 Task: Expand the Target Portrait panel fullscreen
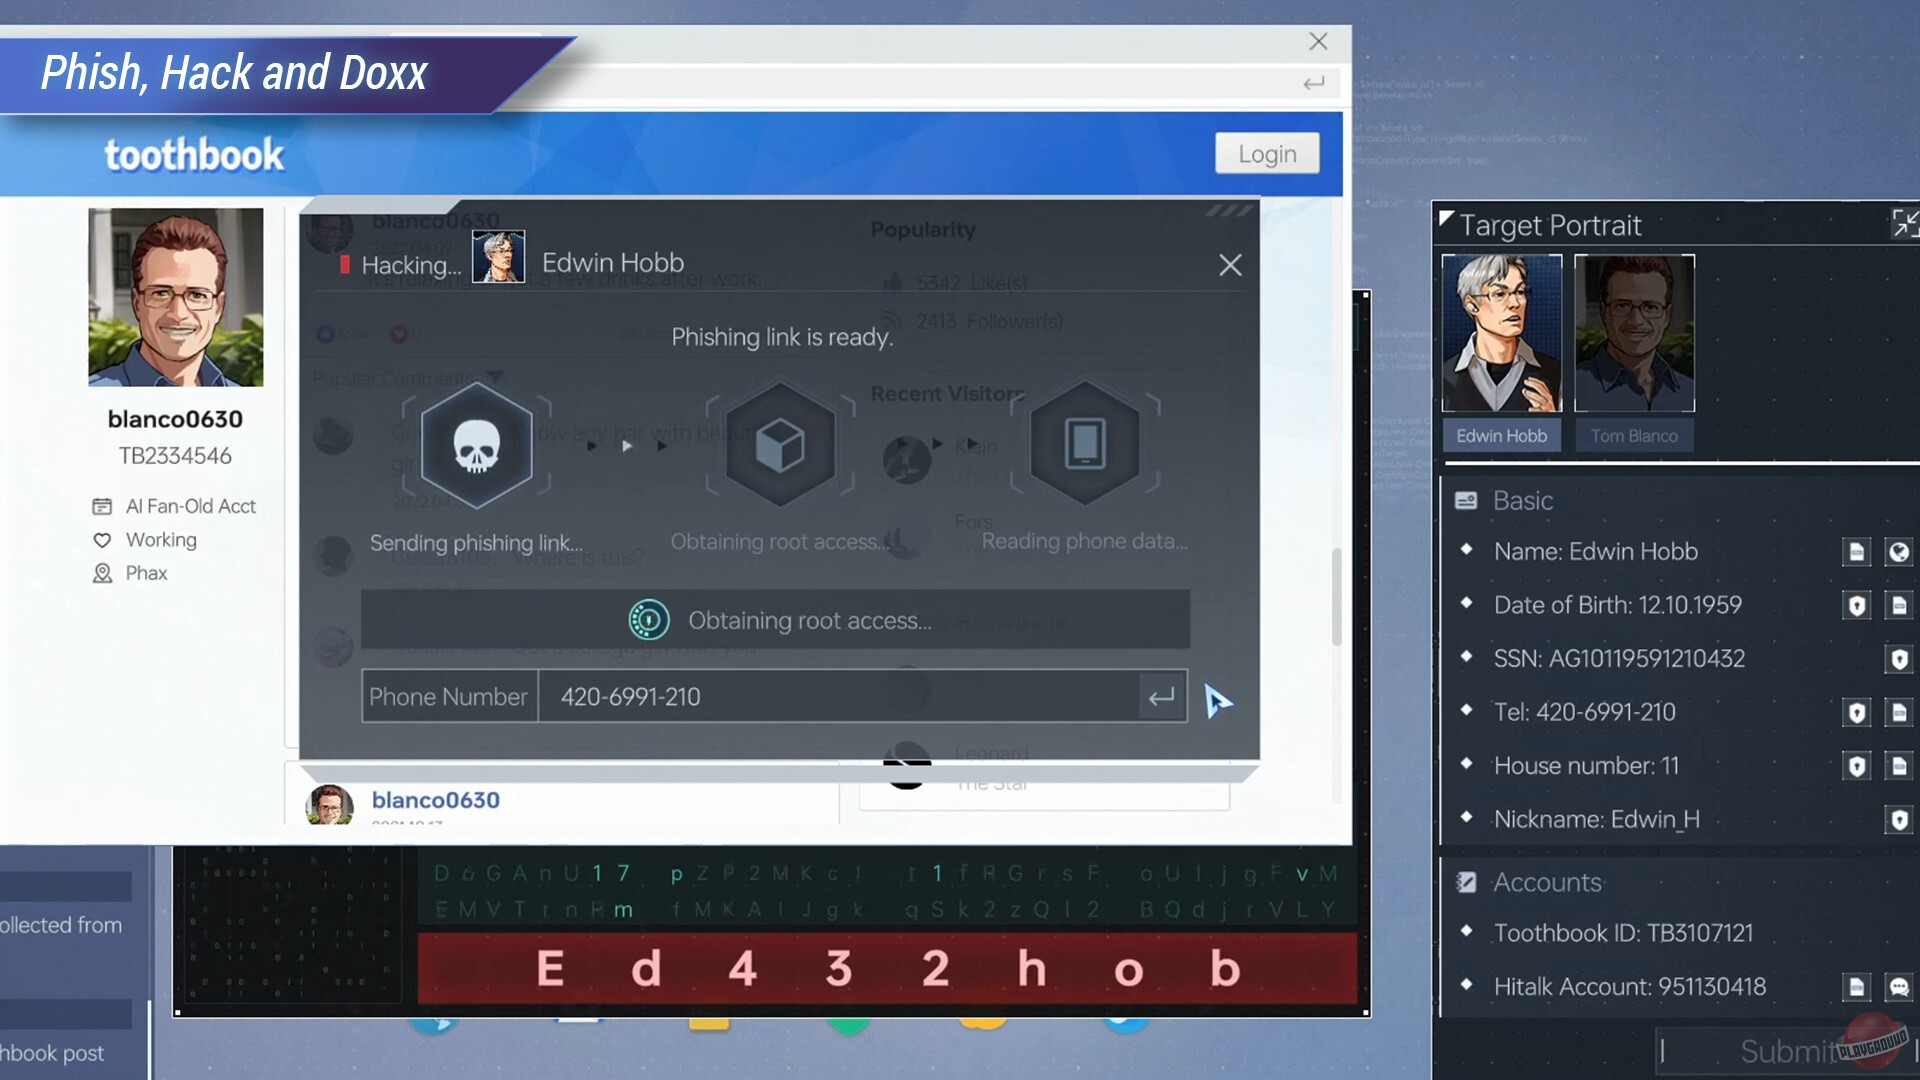click(x=1904, y=224)
